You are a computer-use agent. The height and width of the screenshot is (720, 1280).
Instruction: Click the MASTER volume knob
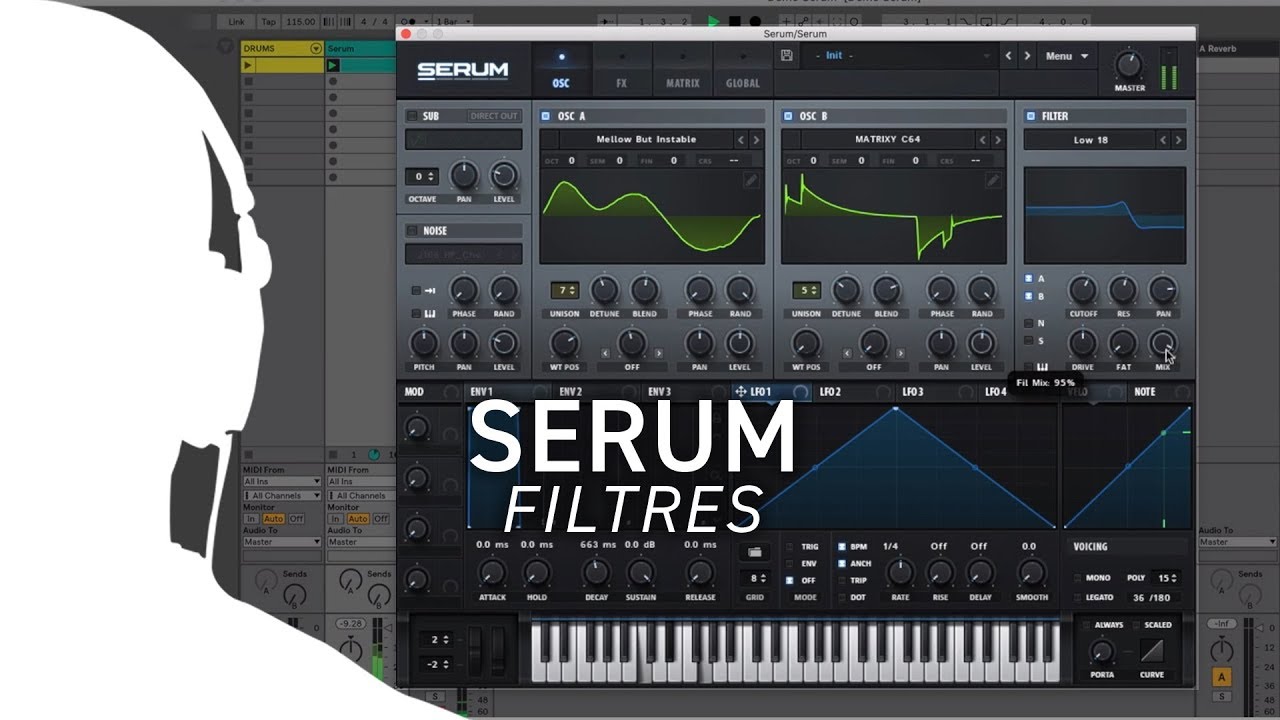click(1129, 66)
